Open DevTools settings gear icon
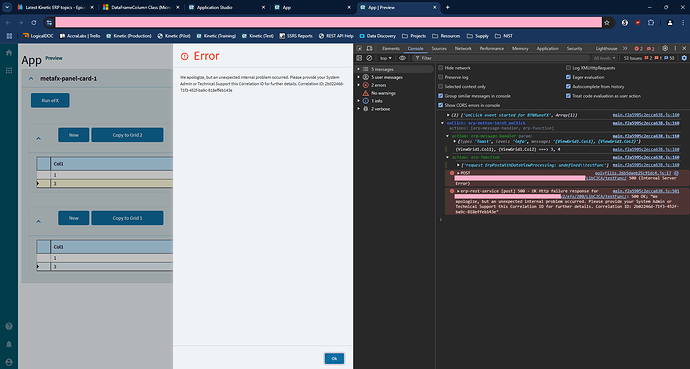The width and height of the screenshot is (690, 369). coord(665,48)
